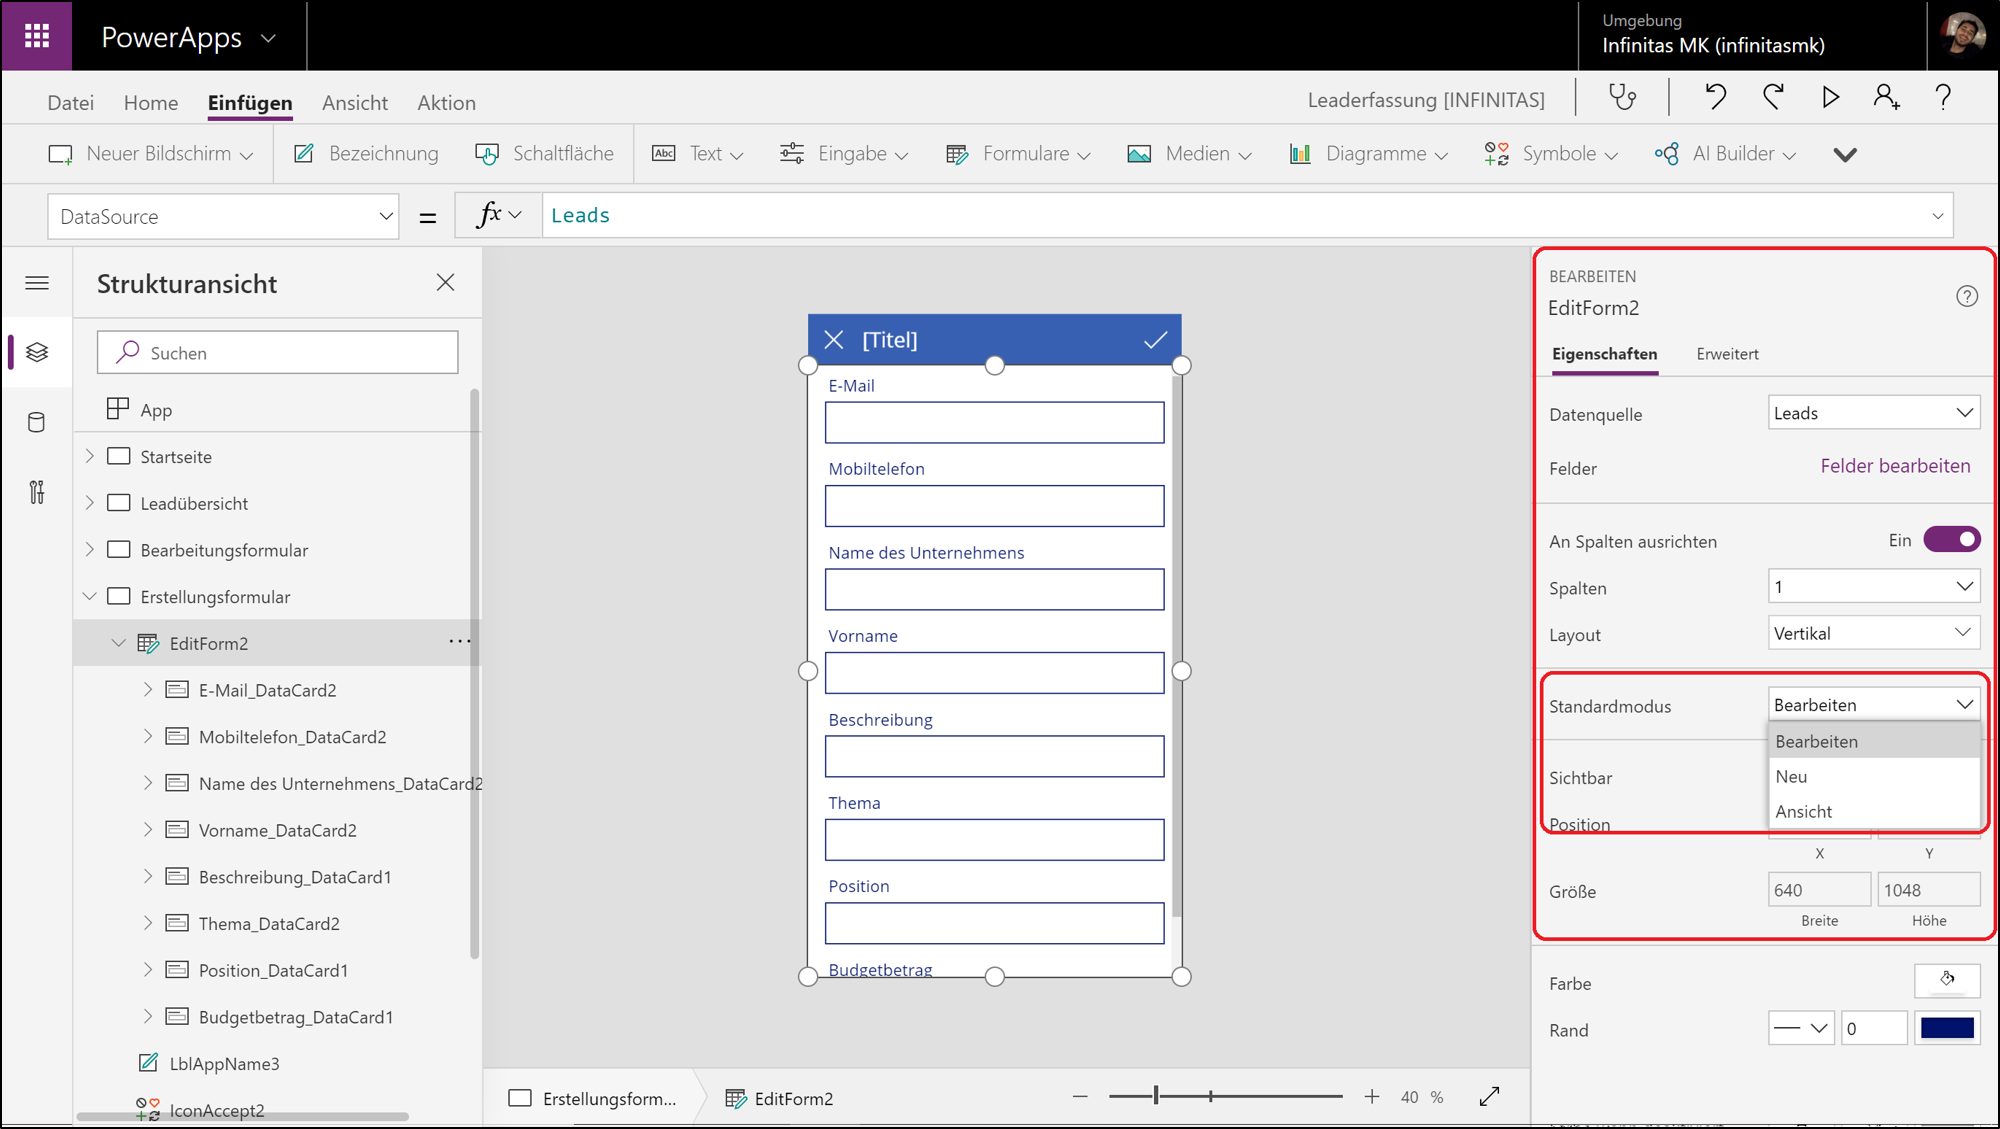
Task: Open the Office app launcher waffle
Action: [x=36, y=36]
